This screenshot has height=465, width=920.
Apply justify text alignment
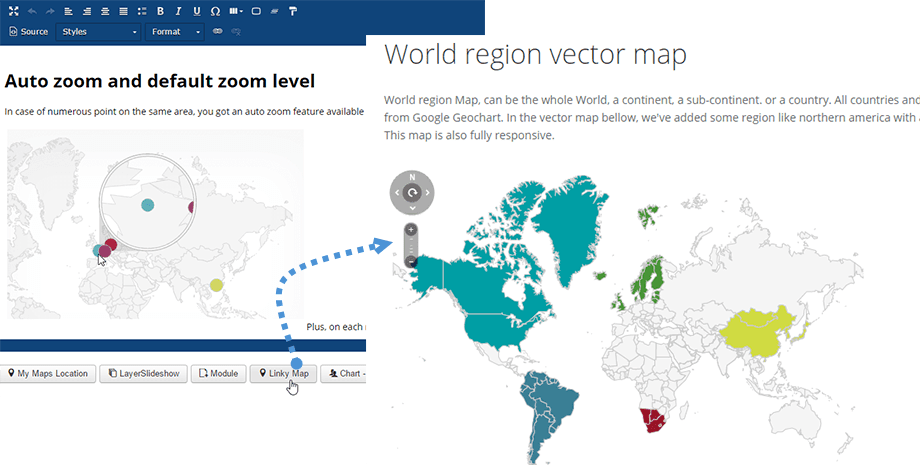[x=123, y=11]
